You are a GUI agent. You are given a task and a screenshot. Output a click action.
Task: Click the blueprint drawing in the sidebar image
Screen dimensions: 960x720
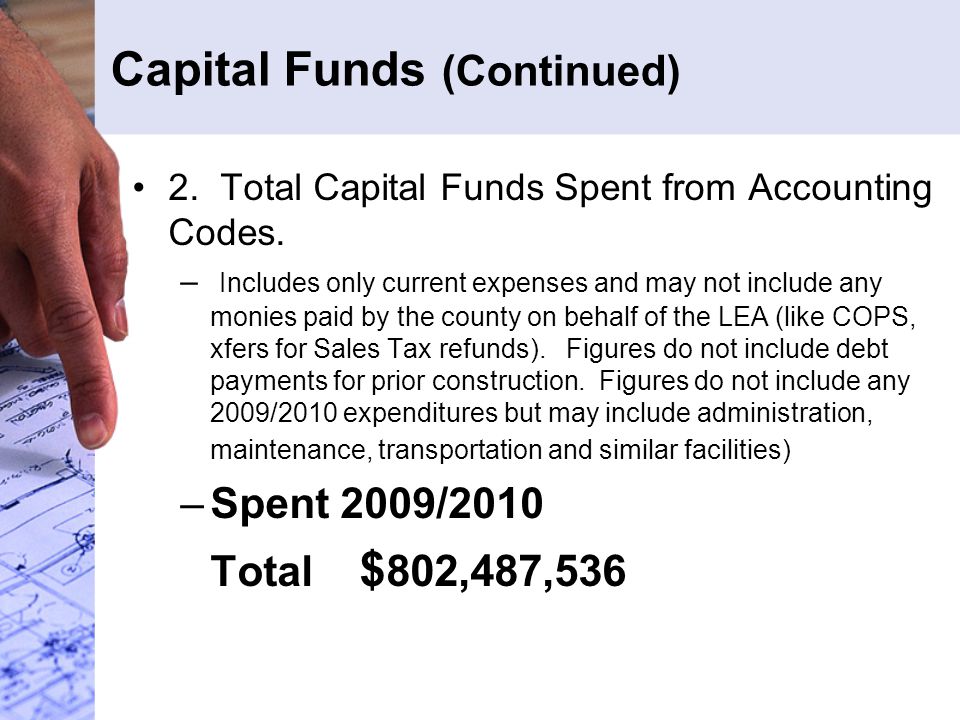click(x=46, y=551)
